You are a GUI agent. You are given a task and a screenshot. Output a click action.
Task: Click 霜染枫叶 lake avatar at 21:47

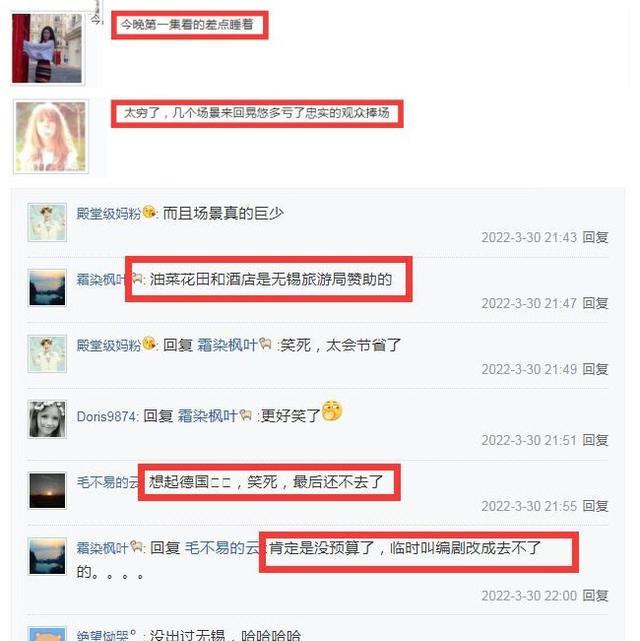(47, 287)
